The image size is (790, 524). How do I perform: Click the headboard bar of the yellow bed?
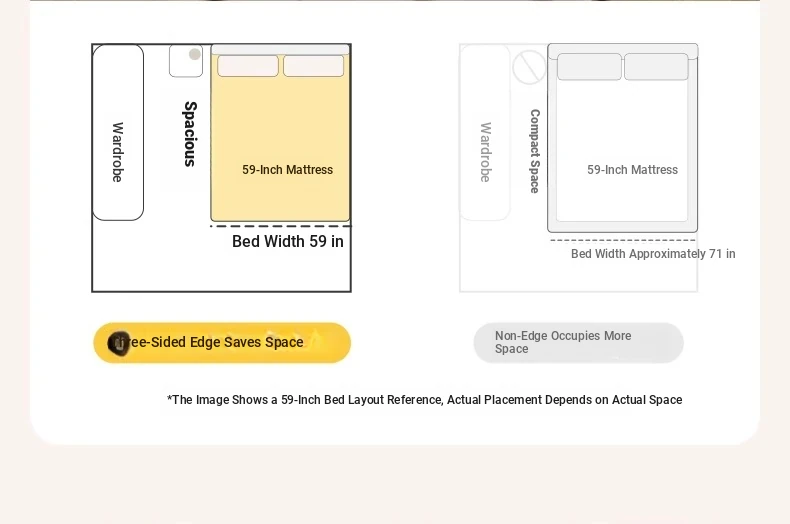[x=280, y=49]
